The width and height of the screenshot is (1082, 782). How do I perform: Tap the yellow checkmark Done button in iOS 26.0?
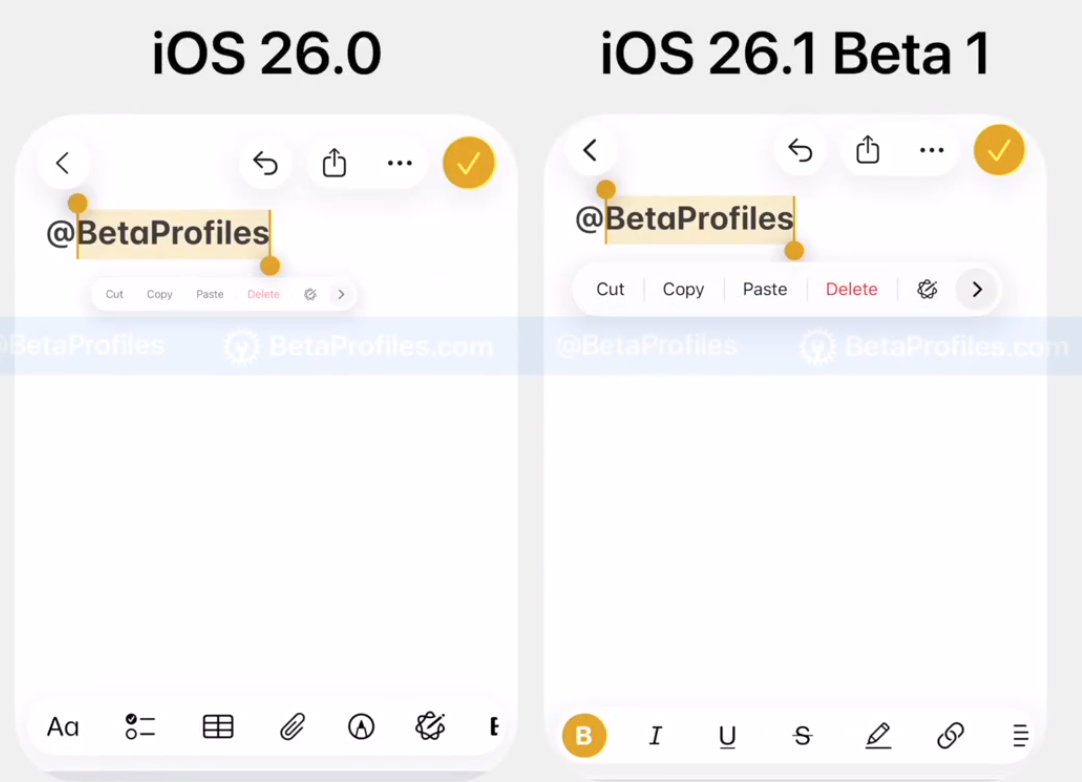pyautogui.click(x=469, y=164)
